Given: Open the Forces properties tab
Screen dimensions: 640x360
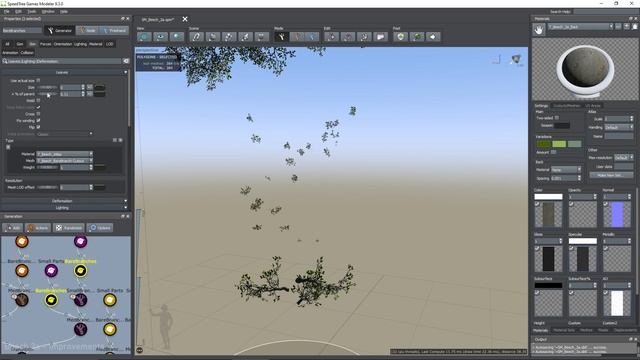Looking at the screenshot, I should coord(45,44).
